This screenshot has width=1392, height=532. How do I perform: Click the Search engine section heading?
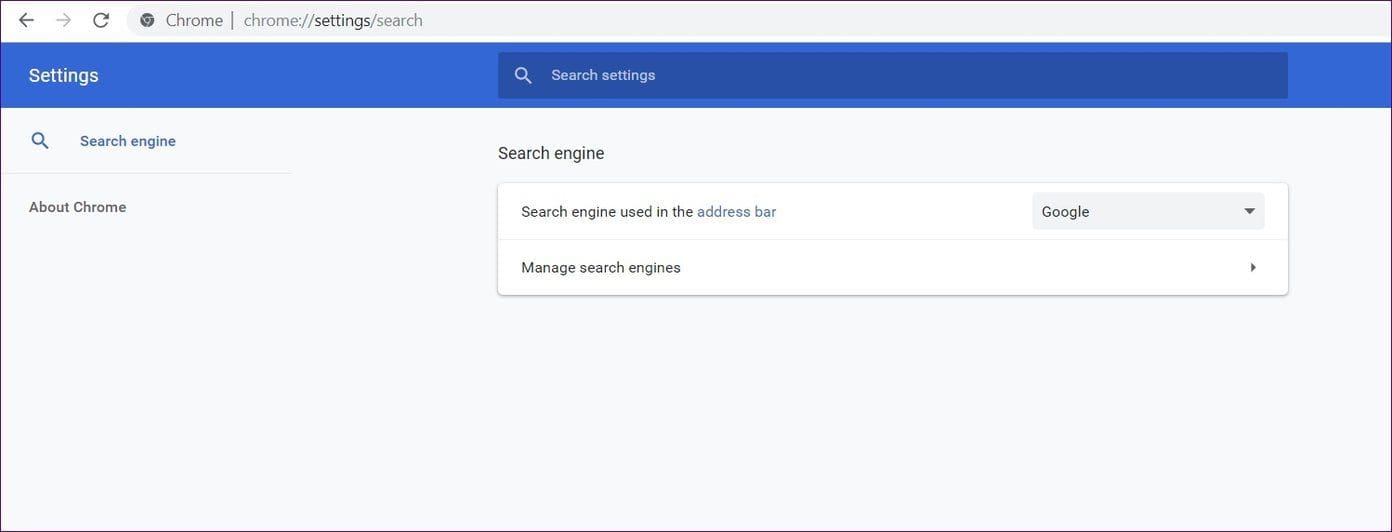coord(551,153)
